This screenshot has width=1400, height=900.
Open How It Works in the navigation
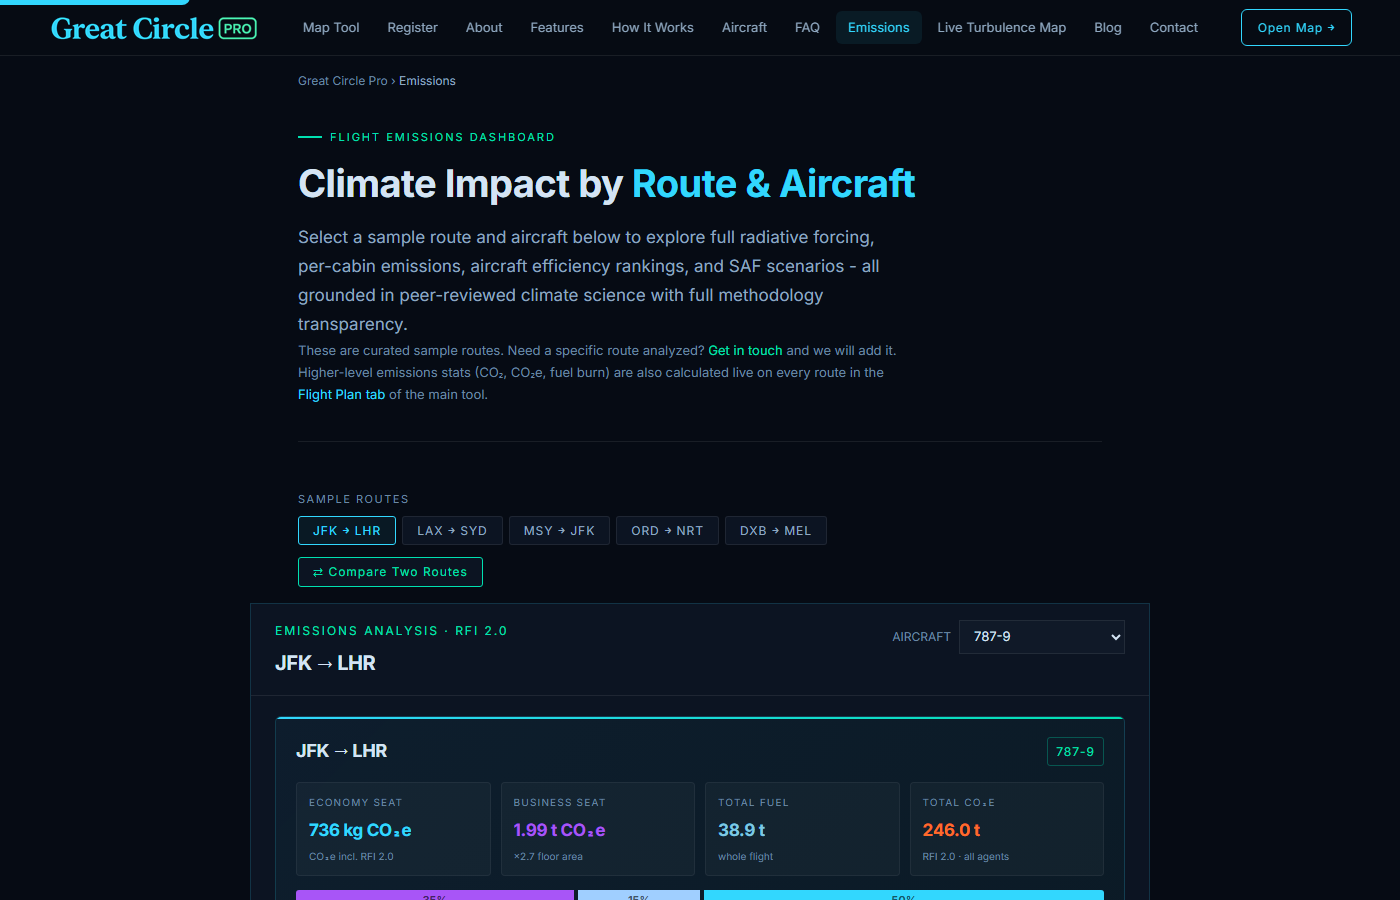pos(653,28)
